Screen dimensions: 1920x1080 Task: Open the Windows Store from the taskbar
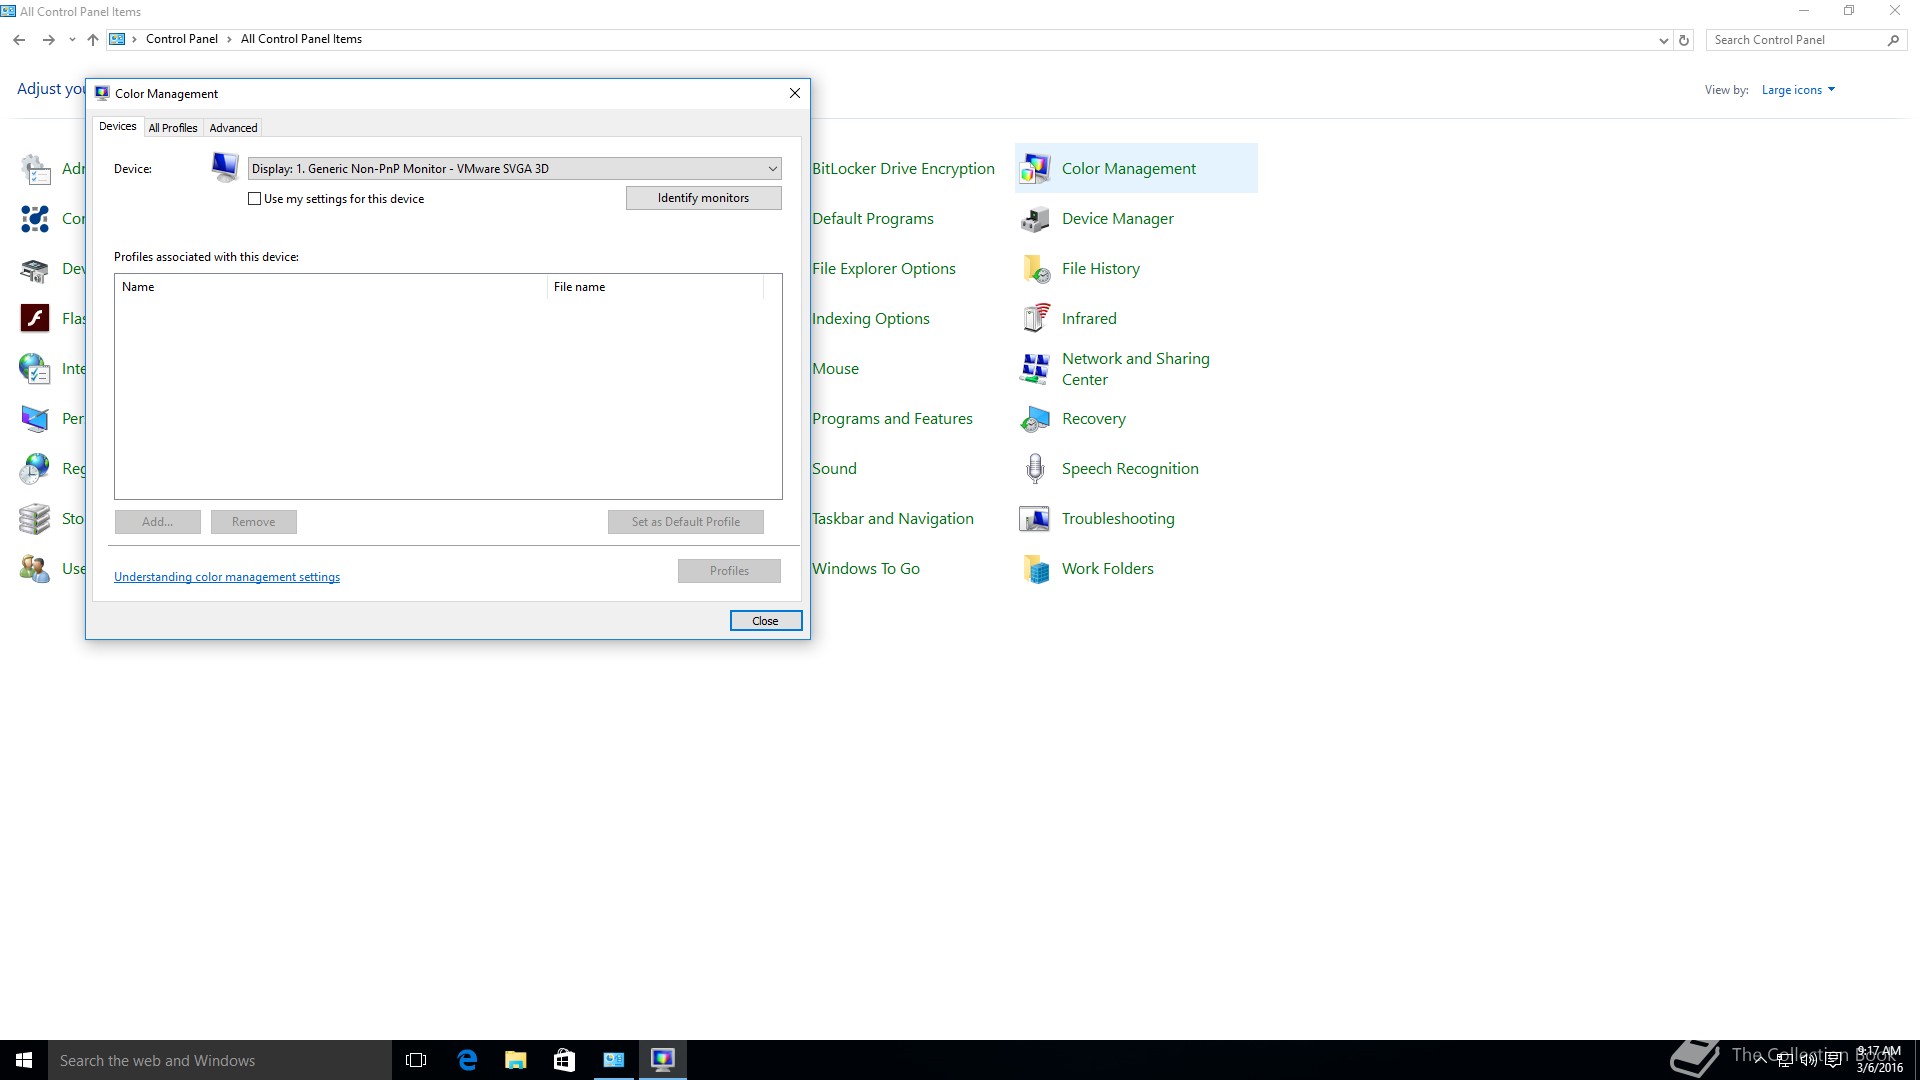click(x=563, y=1059)
